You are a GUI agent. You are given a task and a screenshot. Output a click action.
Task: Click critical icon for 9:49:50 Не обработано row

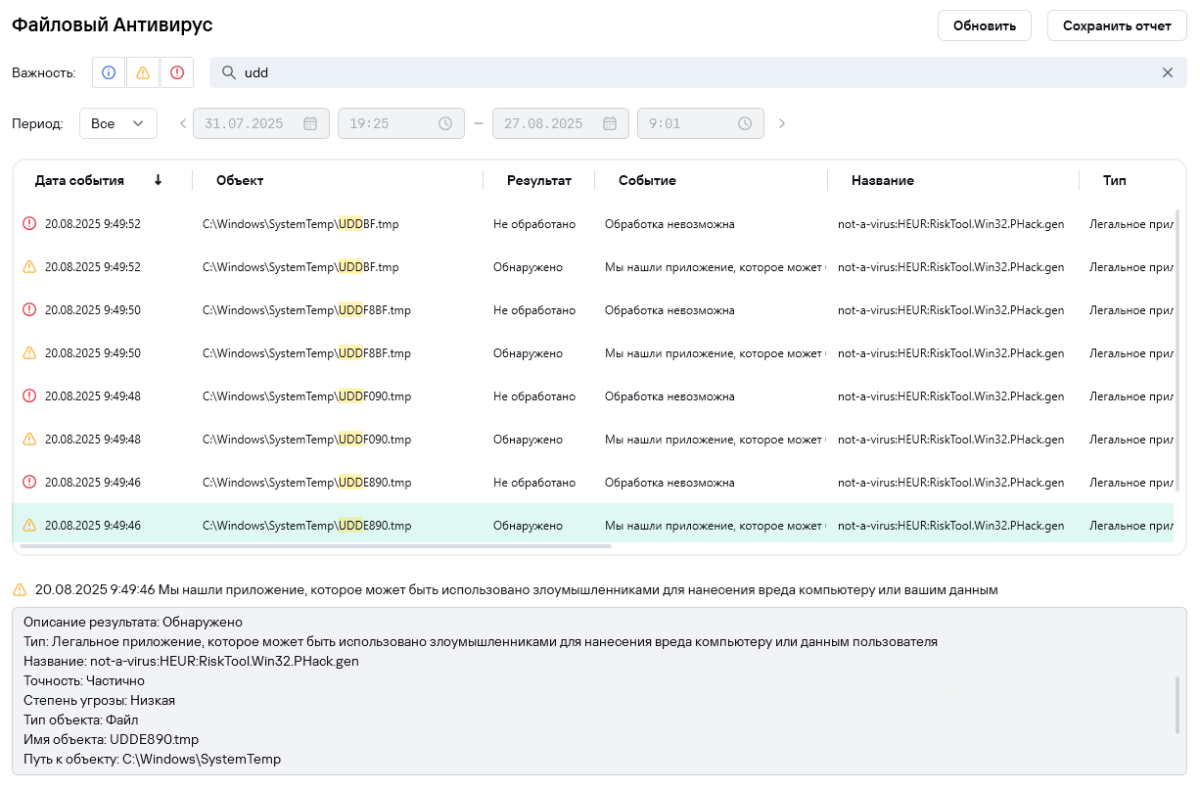point(29,310)
